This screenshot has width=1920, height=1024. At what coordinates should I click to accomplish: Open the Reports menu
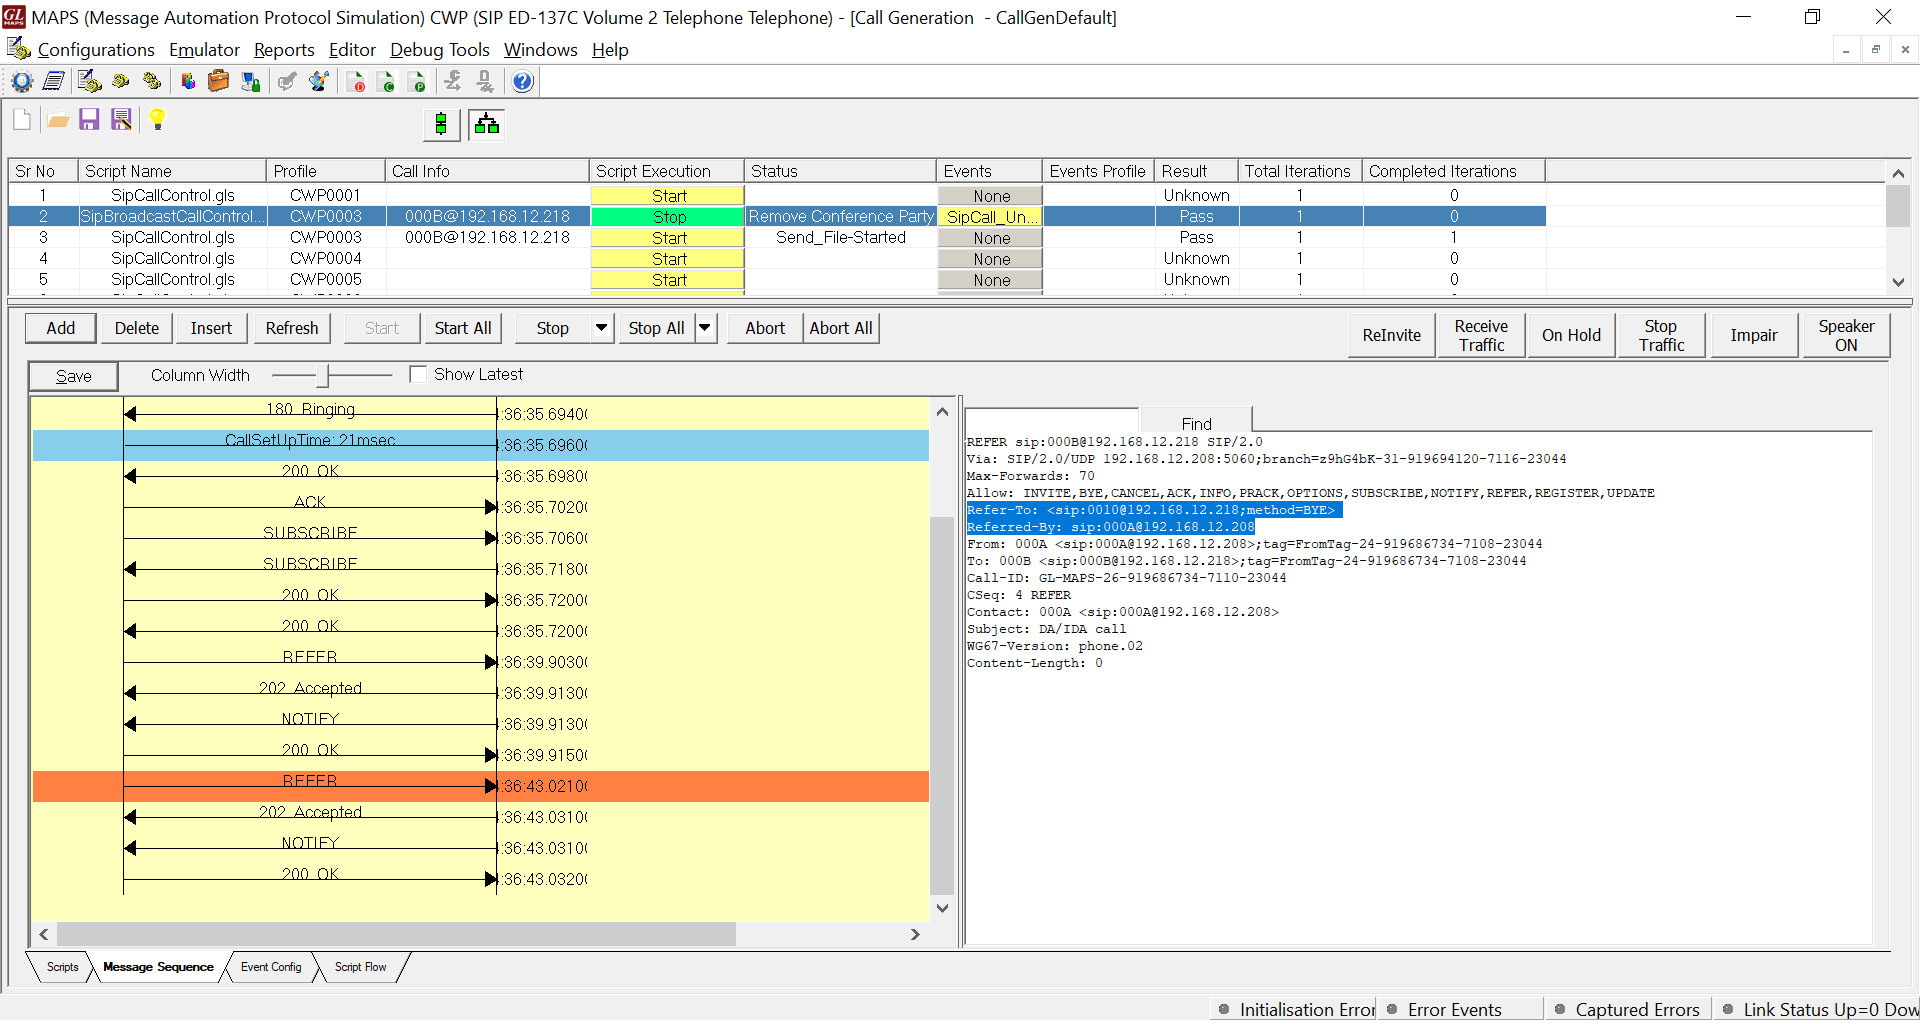(x=284, y=50)
